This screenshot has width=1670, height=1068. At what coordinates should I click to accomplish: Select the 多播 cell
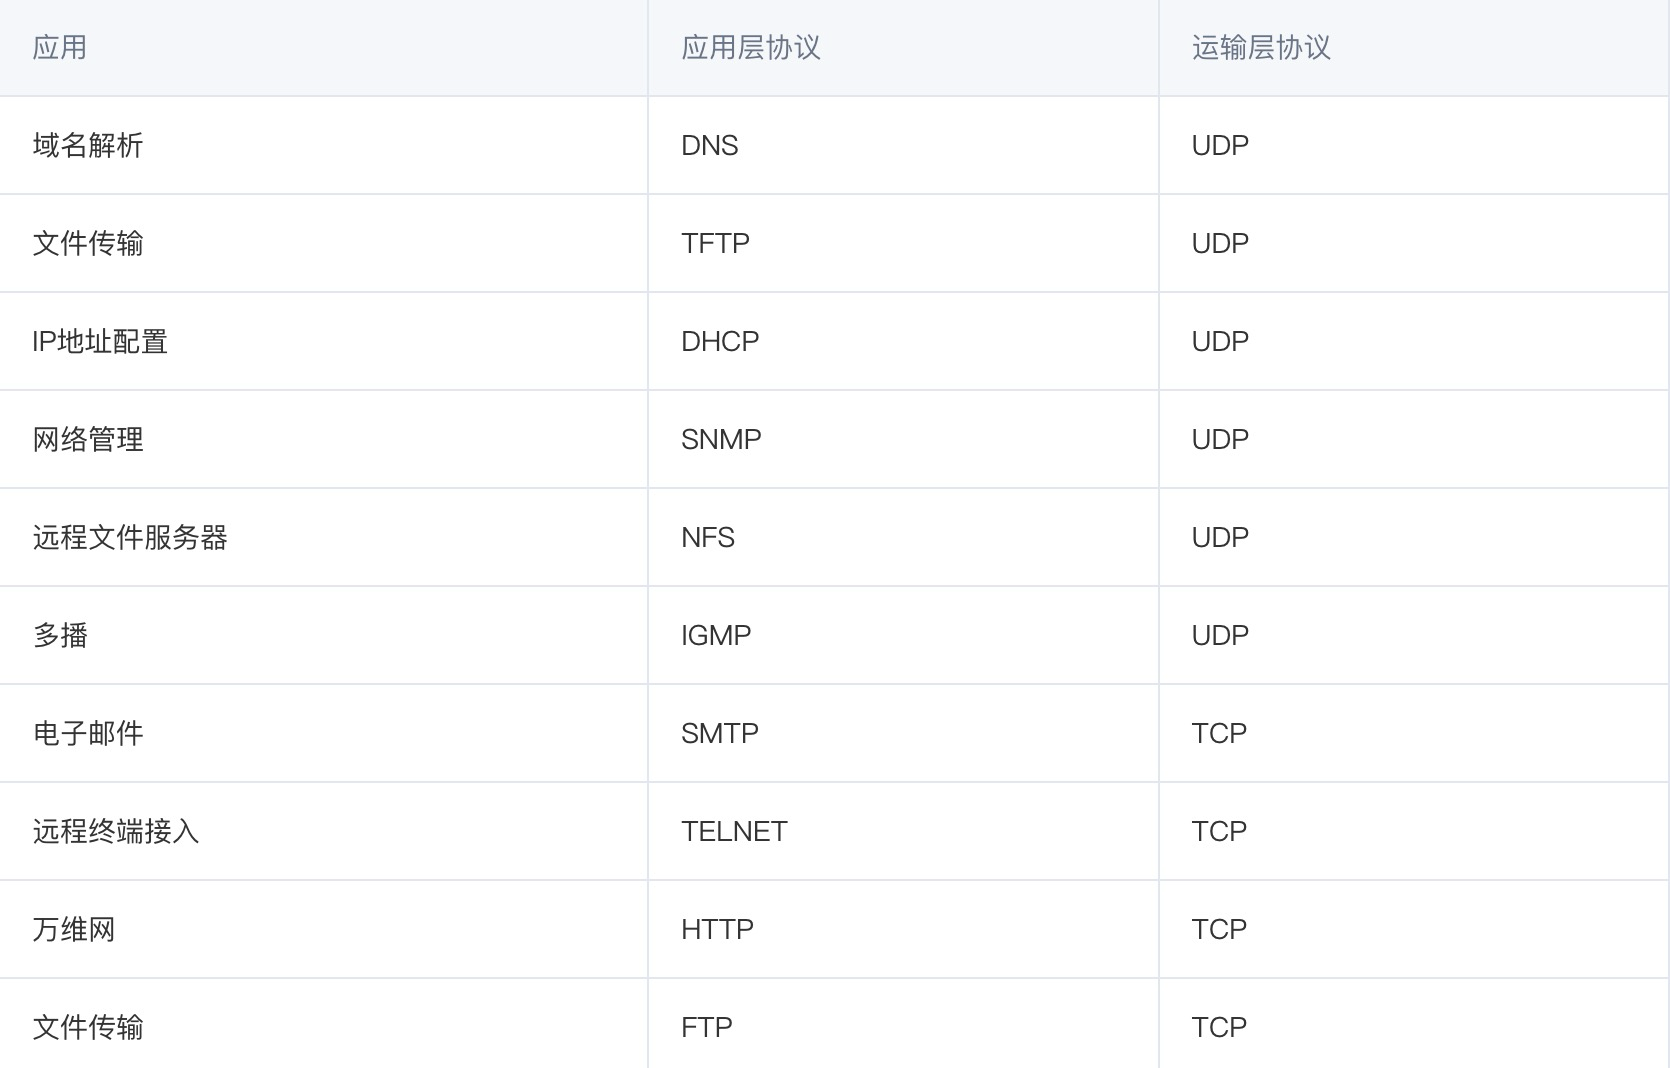point(323,636)
